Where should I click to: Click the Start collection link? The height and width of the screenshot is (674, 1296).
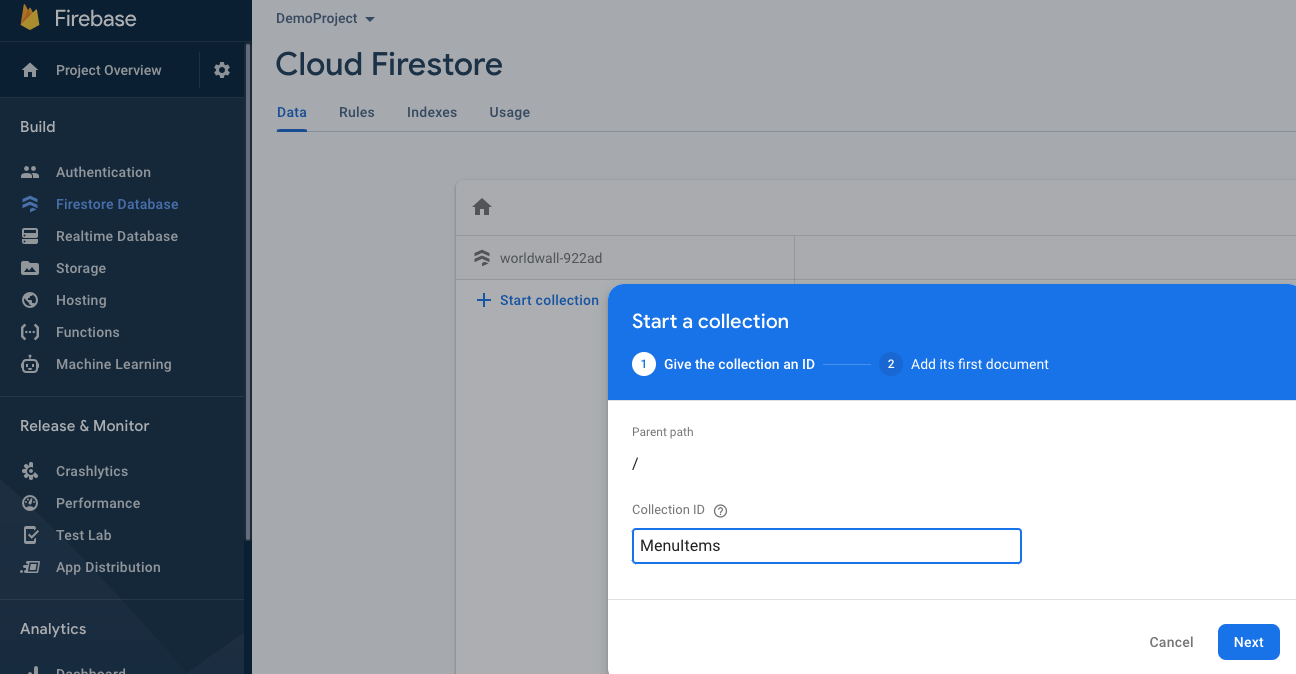click(x=549, y=300)
